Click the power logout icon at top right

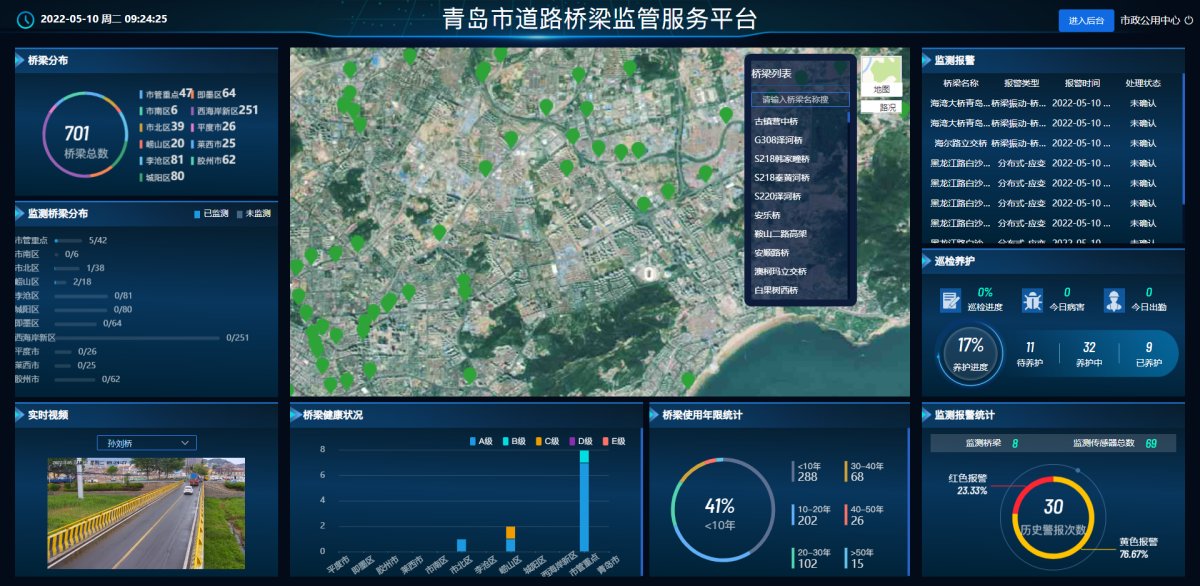tap(1188, 20)
